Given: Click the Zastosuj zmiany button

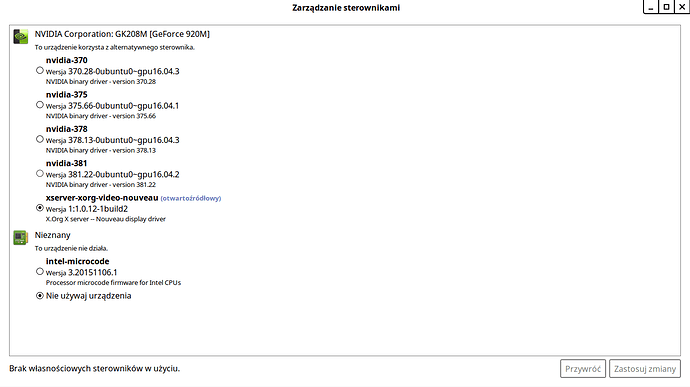Looking at the screenshot, I should tap(645, 369).
